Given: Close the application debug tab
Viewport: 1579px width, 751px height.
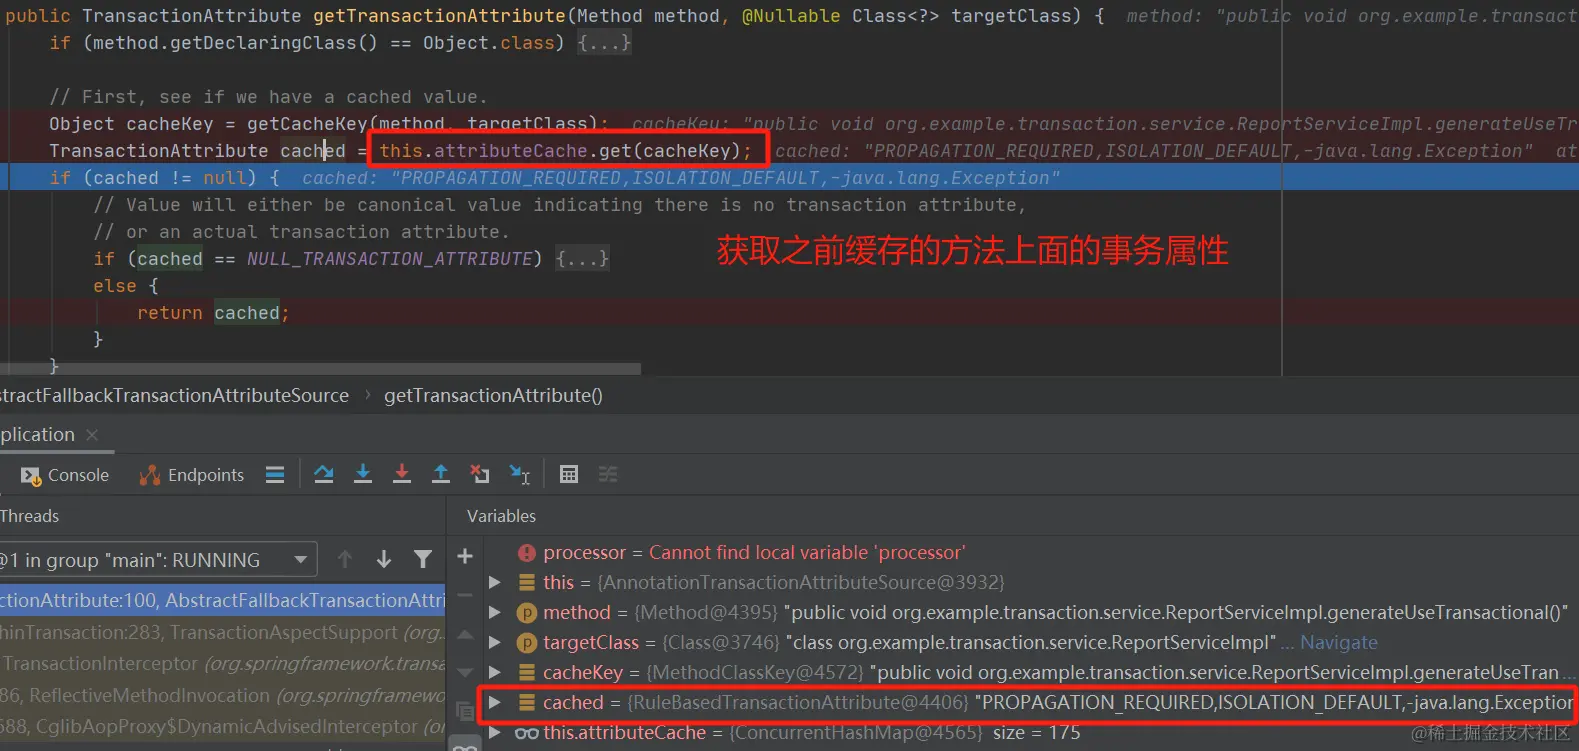Looking at the screenshot, I should tap(92, 435).
